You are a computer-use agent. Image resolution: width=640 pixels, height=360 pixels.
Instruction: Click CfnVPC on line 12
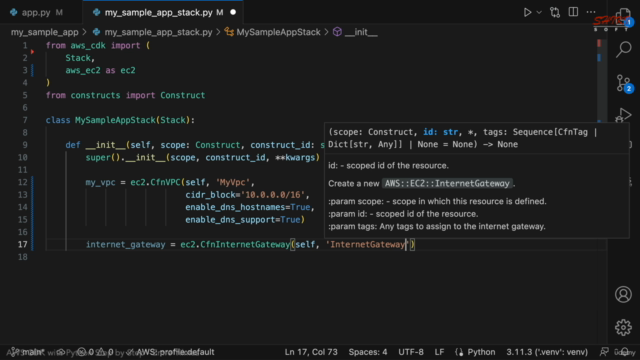tap(165, 182)
